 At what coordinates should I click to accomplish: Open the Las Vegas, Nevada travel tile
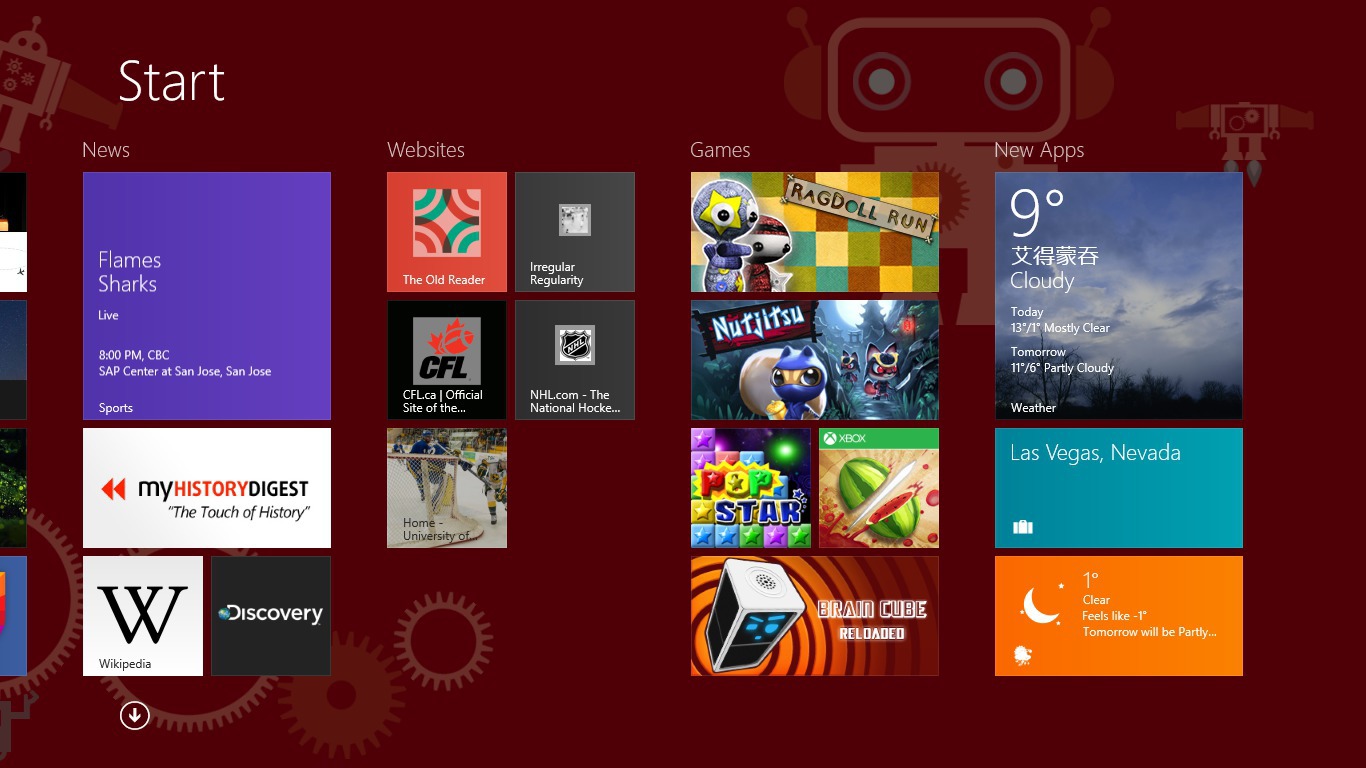pos(1119,488)
